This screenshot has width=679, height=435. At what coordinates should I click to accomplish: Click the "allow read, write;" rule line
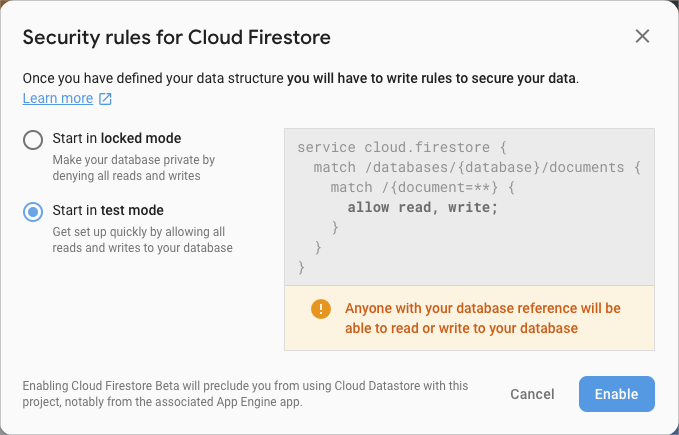pyautogui.click(x=422, y=208)
